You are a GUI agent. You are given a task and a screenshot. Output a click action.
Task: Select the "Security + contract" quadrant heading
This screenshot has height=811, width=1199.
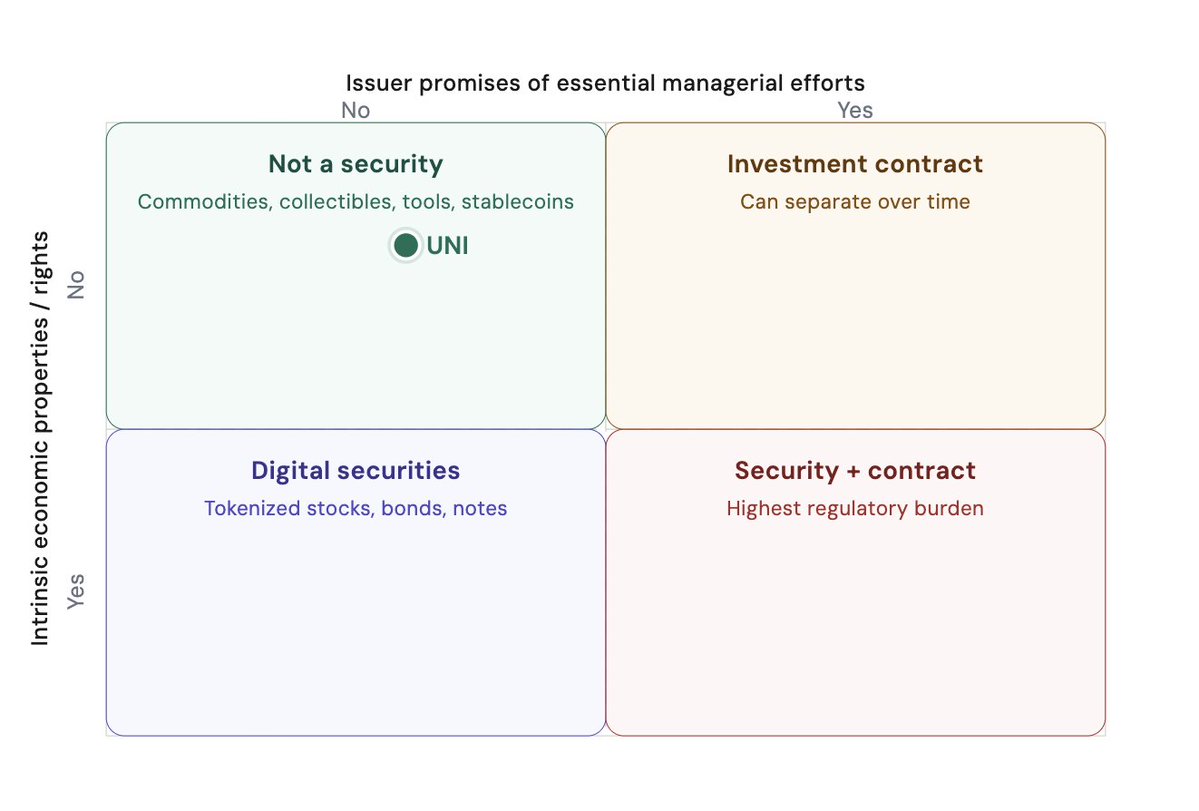point(855,470)
